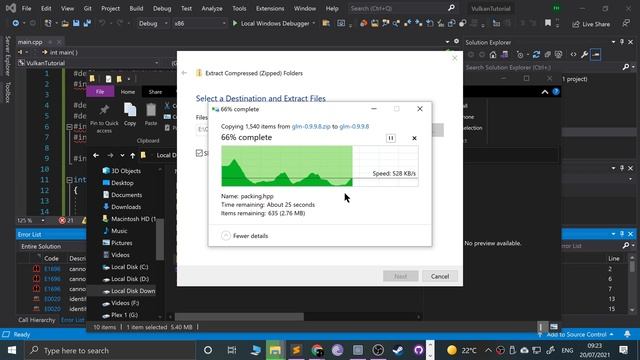Pause the file copy operation
This screenshot has height=360, width=640.
[x=391, y=138]
